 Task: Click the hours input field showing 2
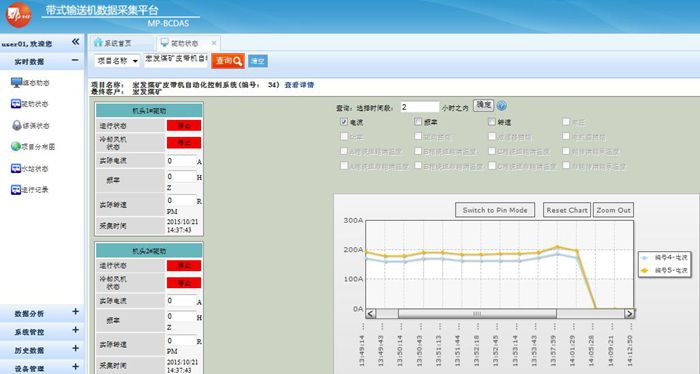tap(420, 107)
